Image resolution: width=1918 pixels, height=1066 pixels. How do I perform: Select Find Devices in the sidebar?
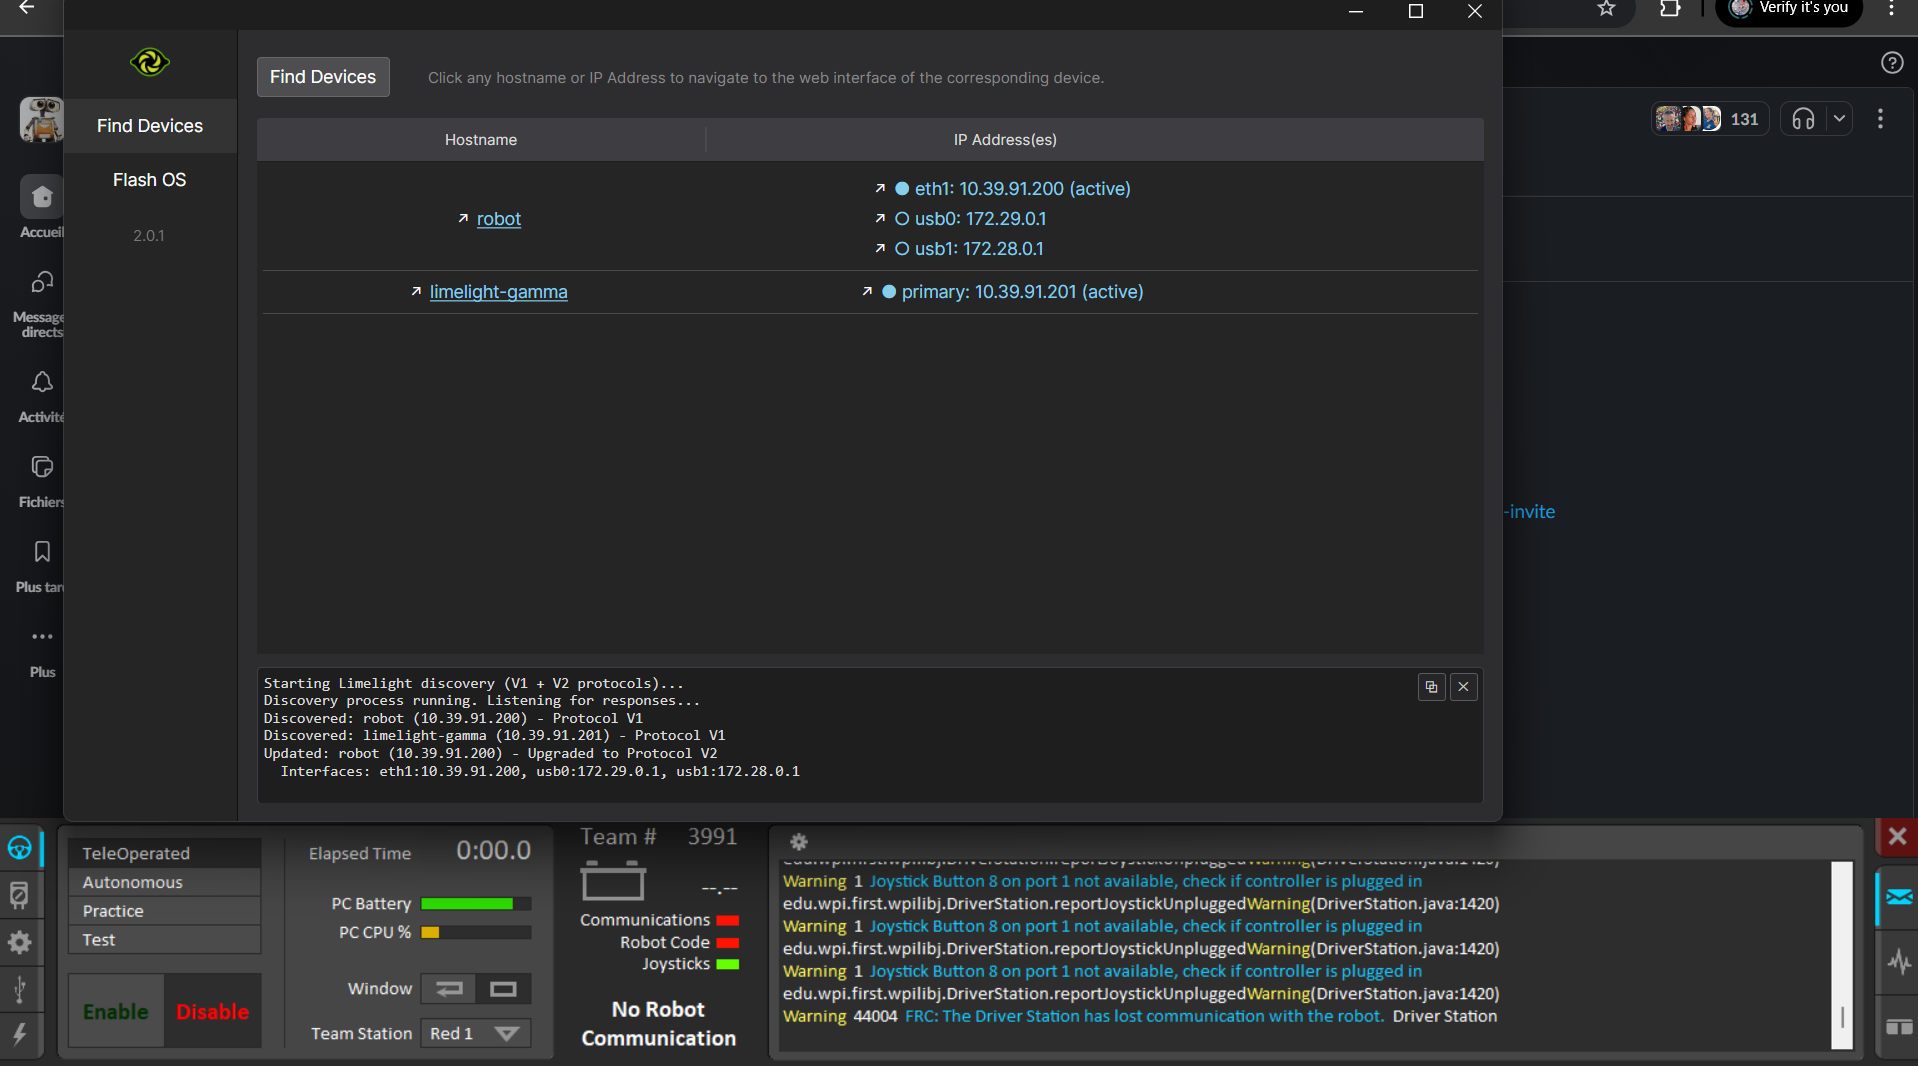point(149,126)
